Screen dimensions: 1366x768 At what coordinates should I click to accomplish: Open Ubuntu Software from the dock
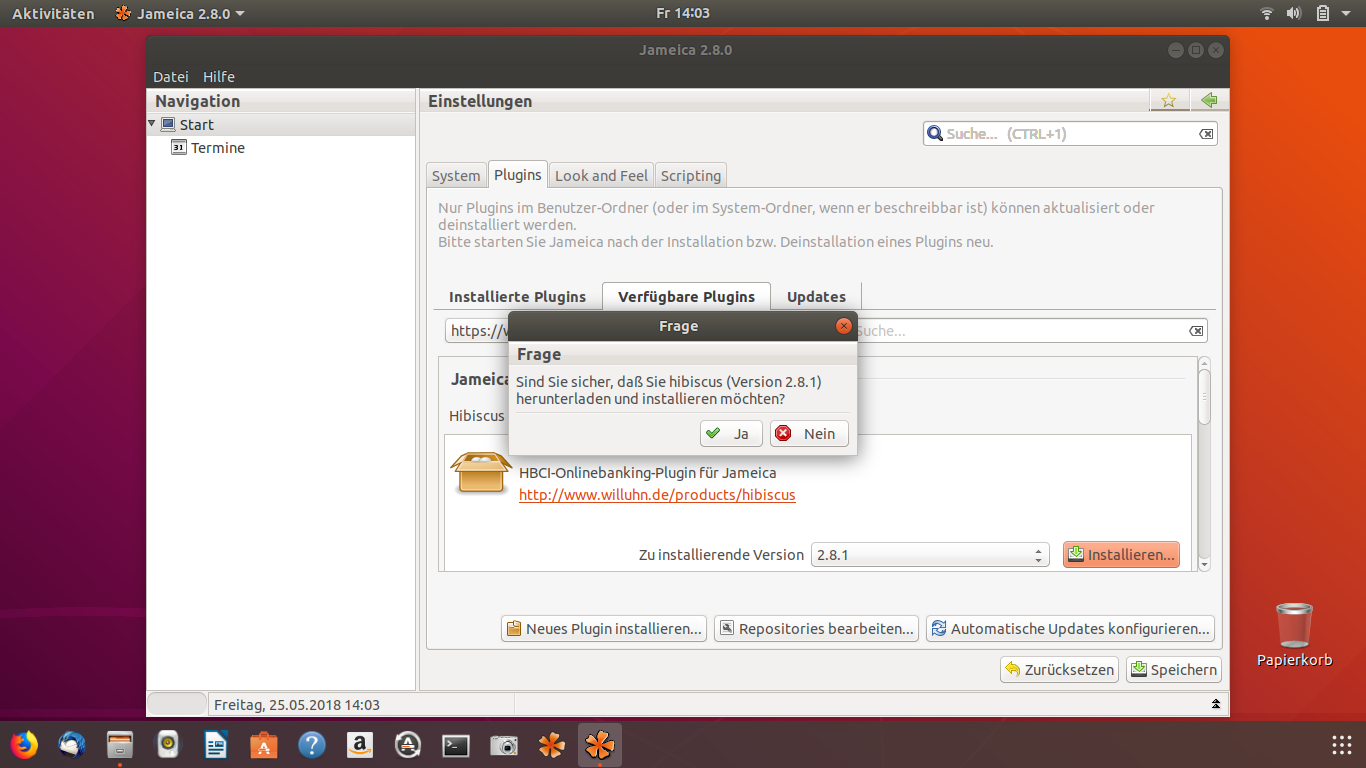click(264, 745)
